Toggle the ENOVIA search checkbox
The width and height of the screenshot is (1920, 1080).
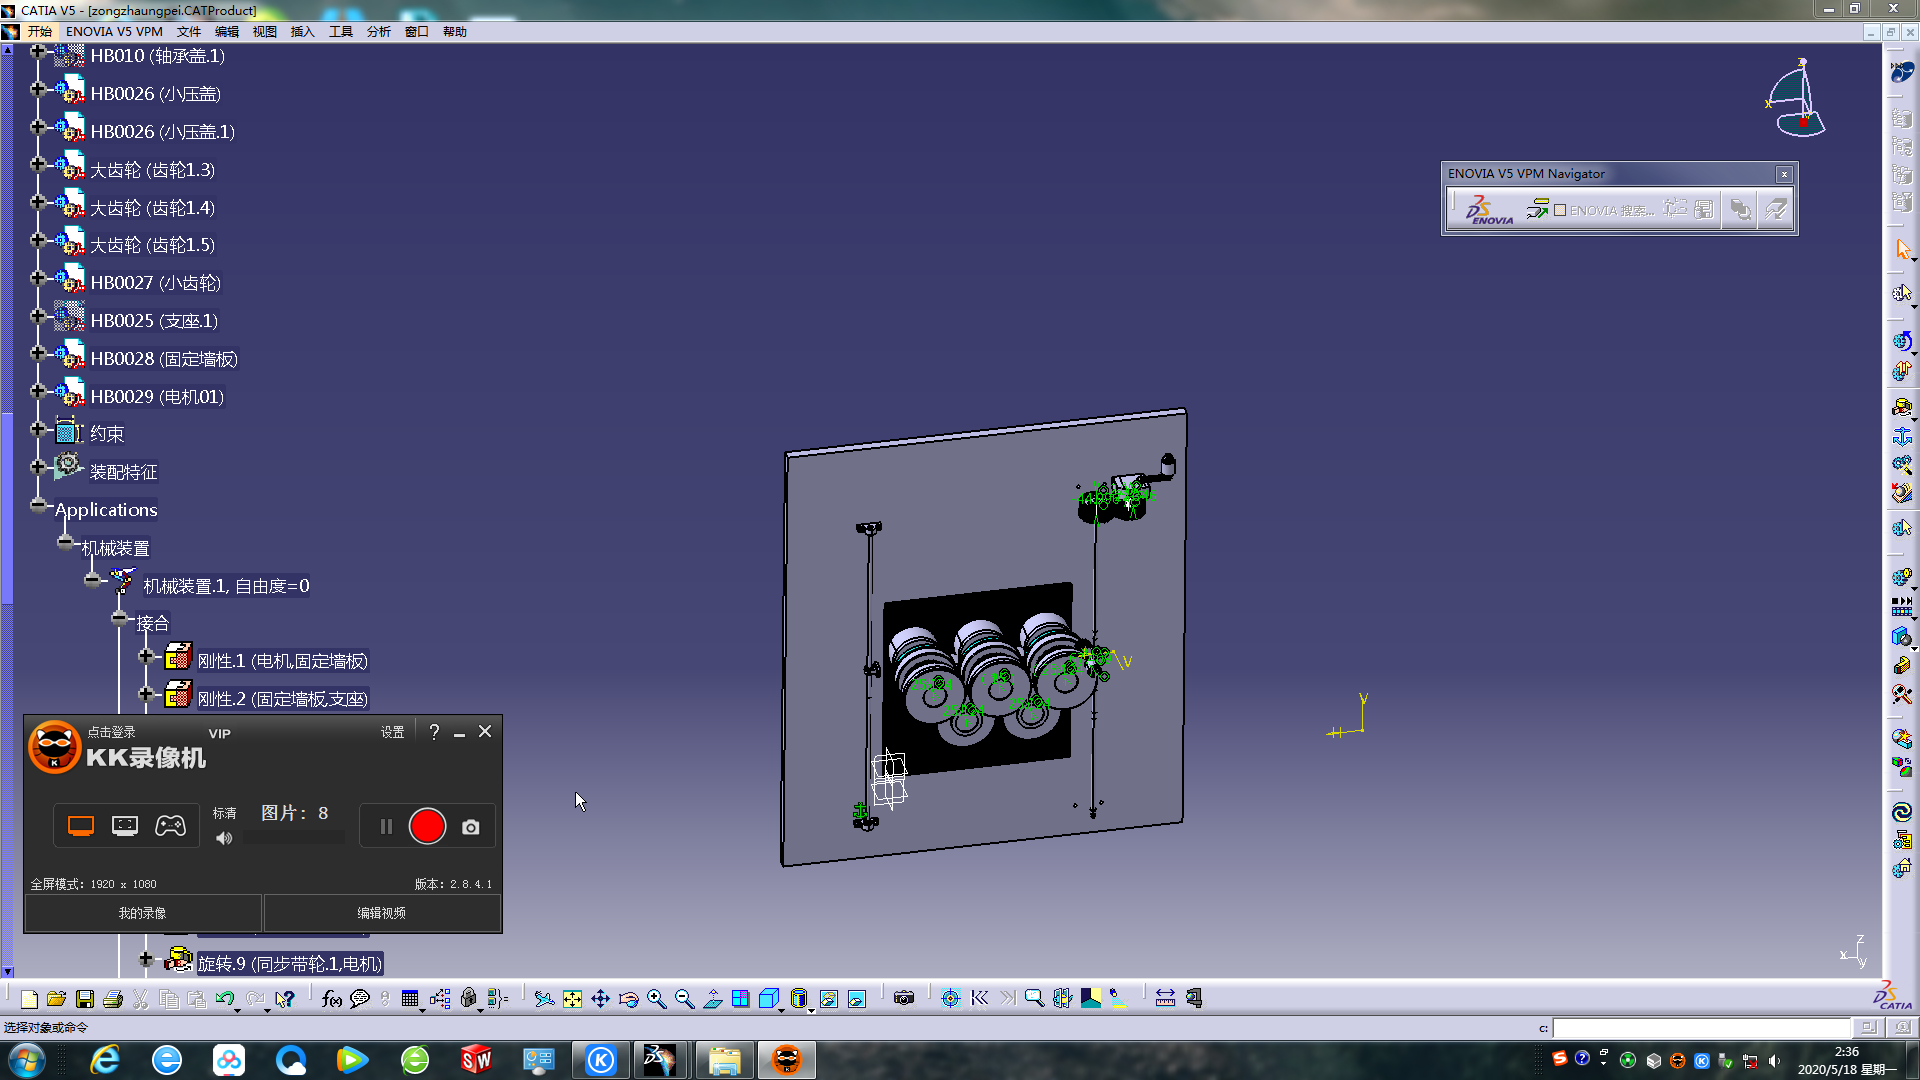pyautogui.click(x=1560, y=210)
